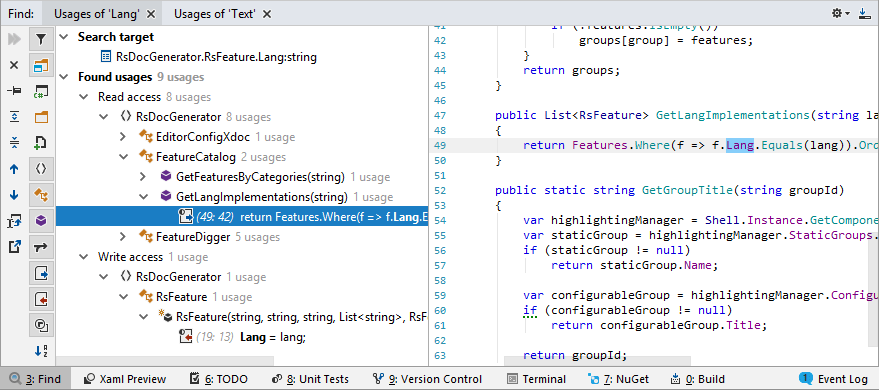Image resolution: width=879 pixels, height=390 pixels.
Task: Click highlighted Lang in preview line 49
Action: [x=740, y=146]
